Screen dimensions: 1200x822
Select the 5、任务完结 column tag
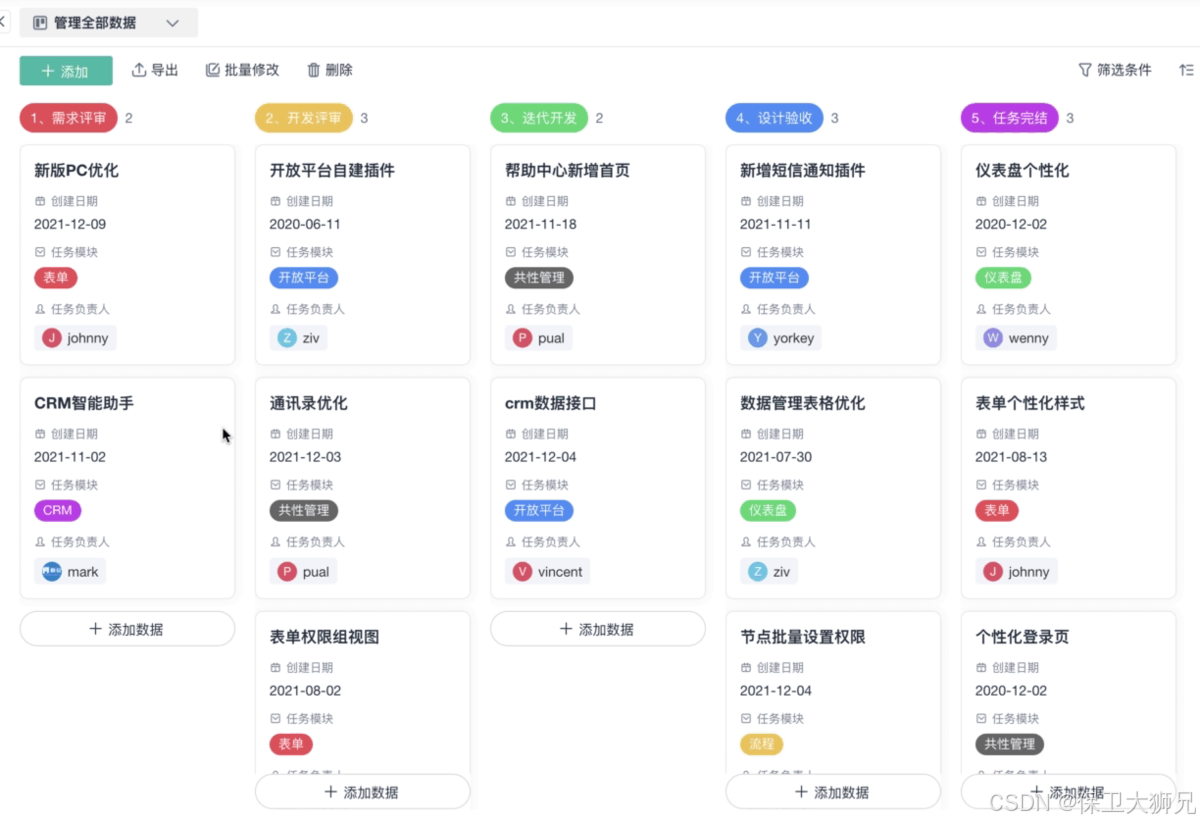pos(1010,118)
